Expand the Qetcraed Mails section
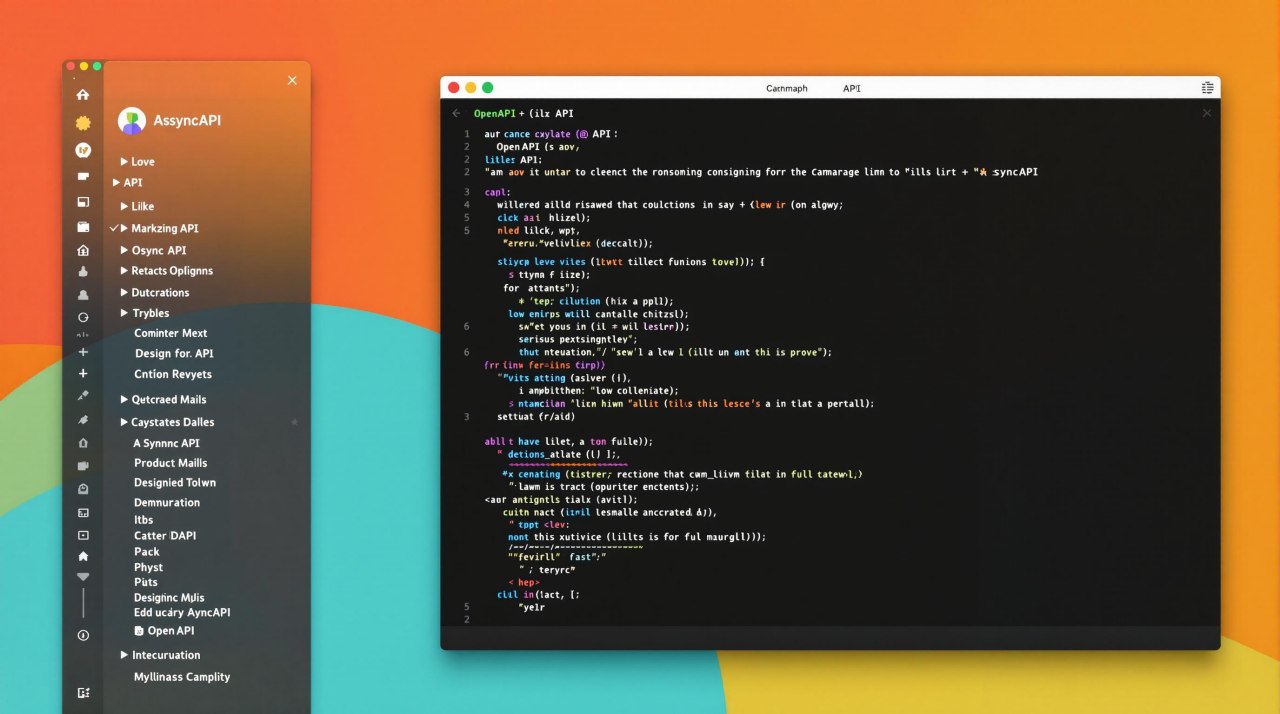 (x=124, y=399)
